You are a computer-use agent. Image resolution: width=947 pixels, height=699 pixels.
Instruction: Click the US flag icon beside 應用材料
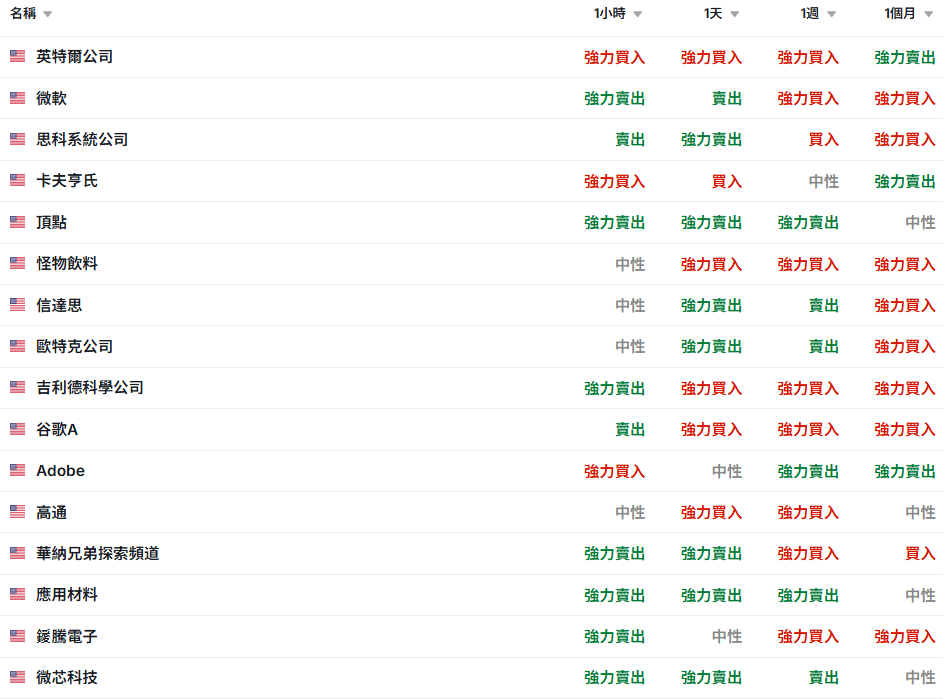(18, 594)
